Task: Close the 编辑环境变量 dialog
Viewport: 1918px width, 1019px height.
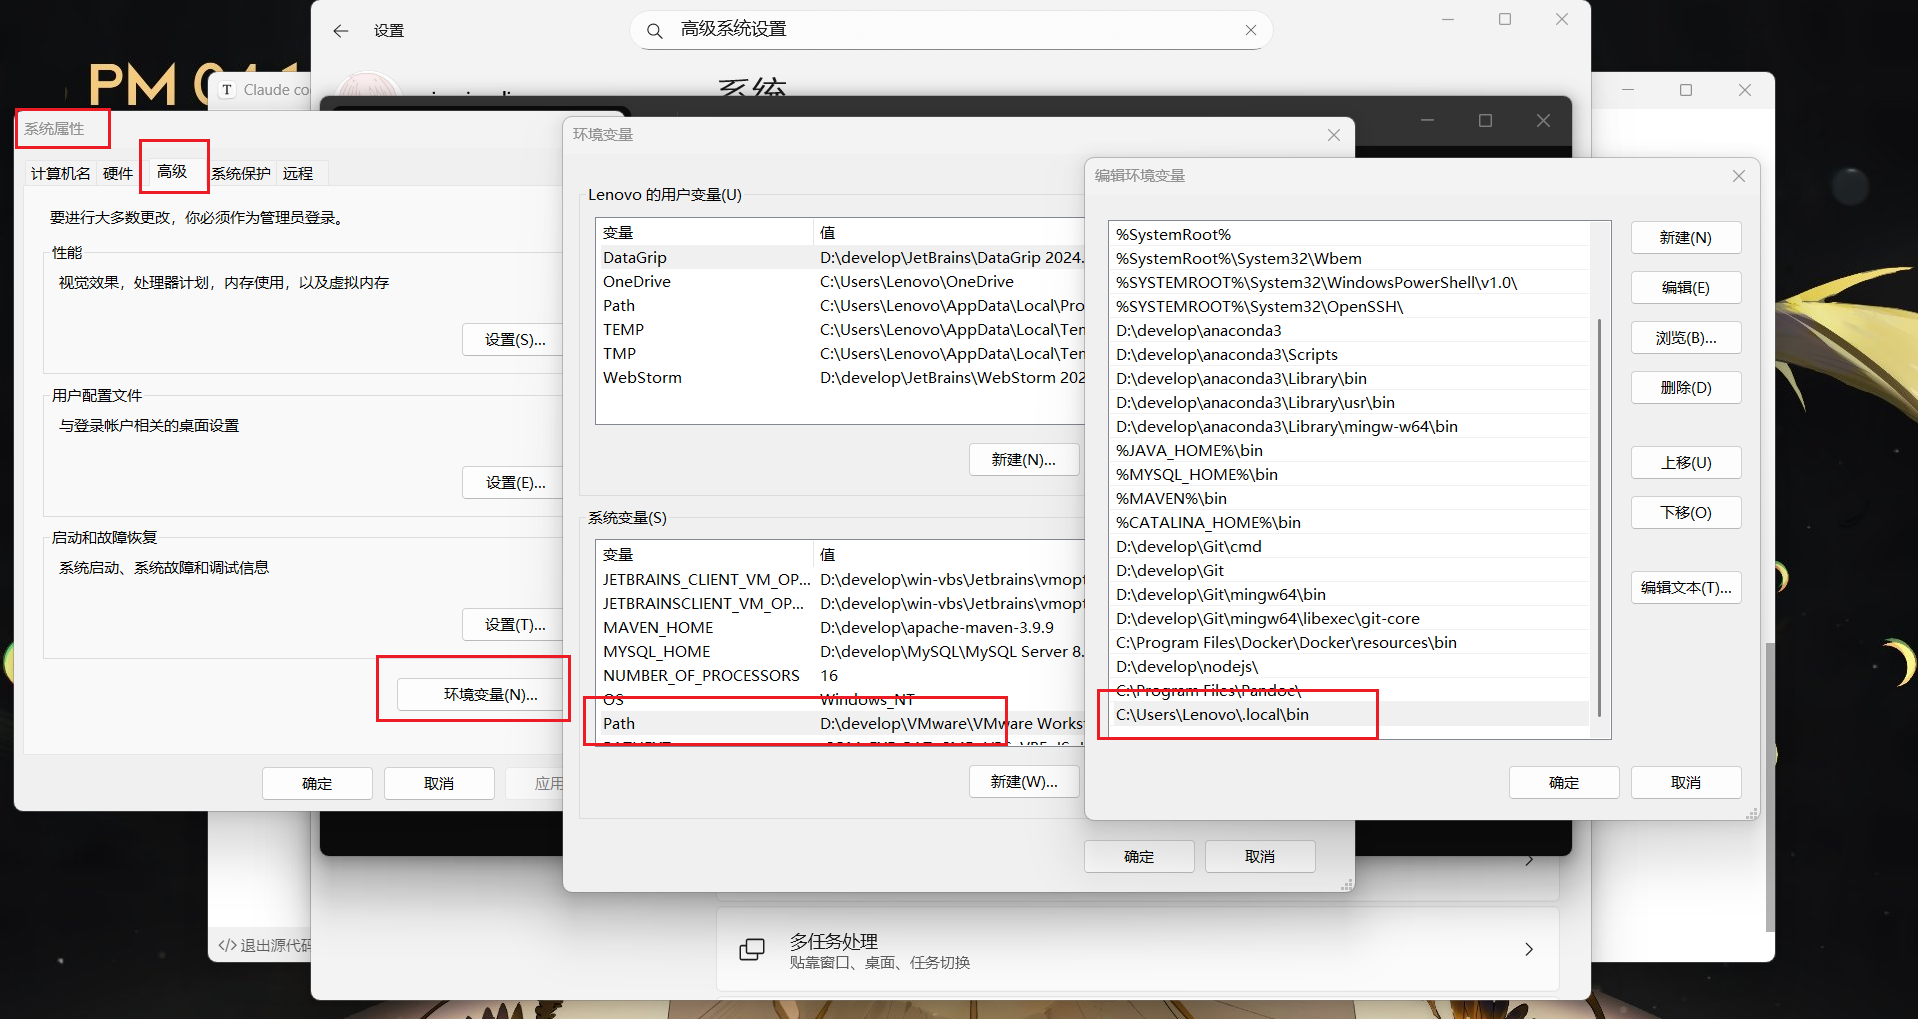Action: point(1739,176)
